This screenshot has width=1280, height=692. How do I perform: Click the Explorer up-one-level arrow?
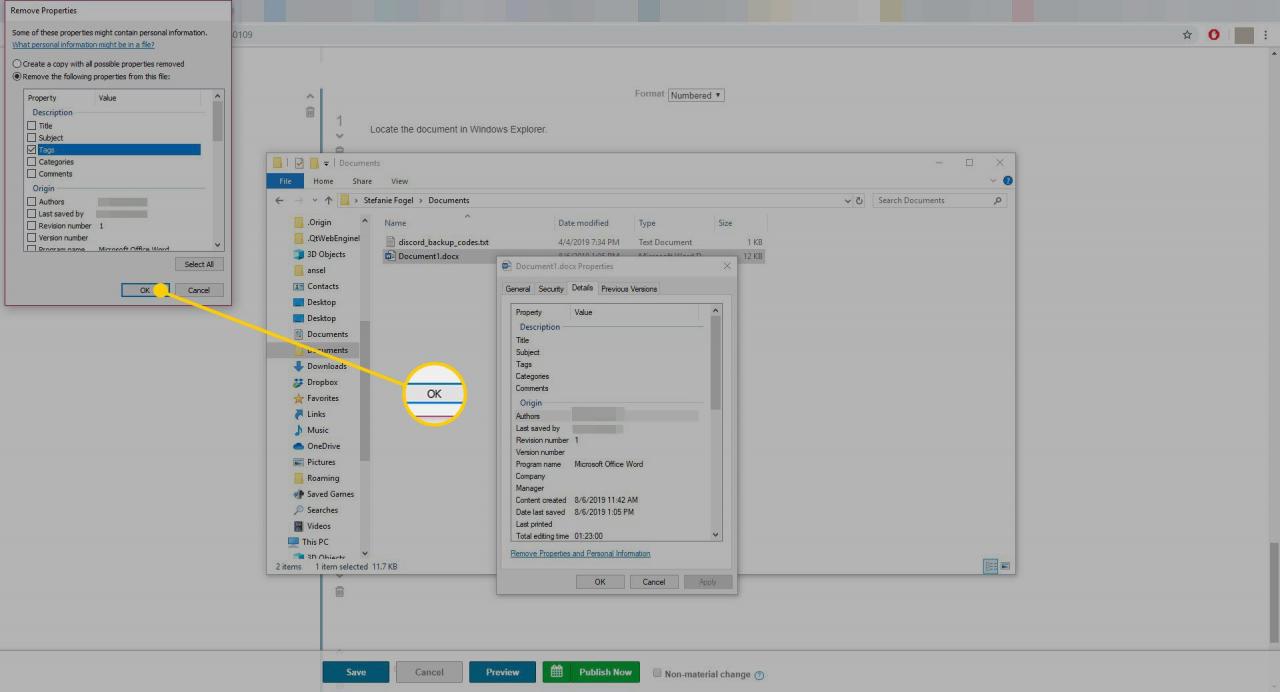329,200
